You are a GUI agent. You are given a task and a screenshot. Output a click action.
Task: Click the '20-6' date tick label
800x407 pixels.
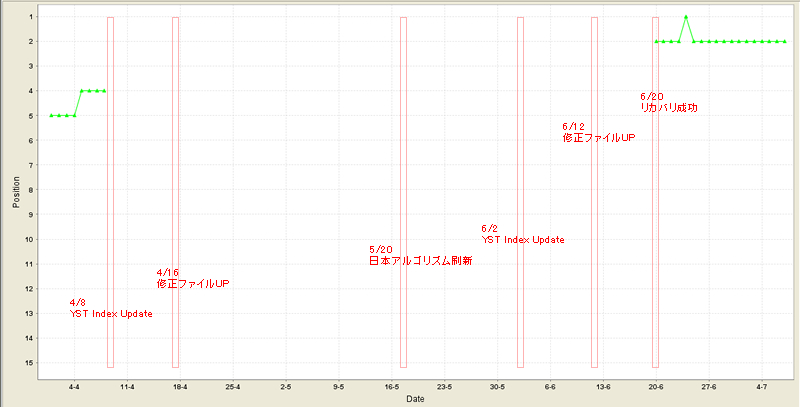click(656, 387)
